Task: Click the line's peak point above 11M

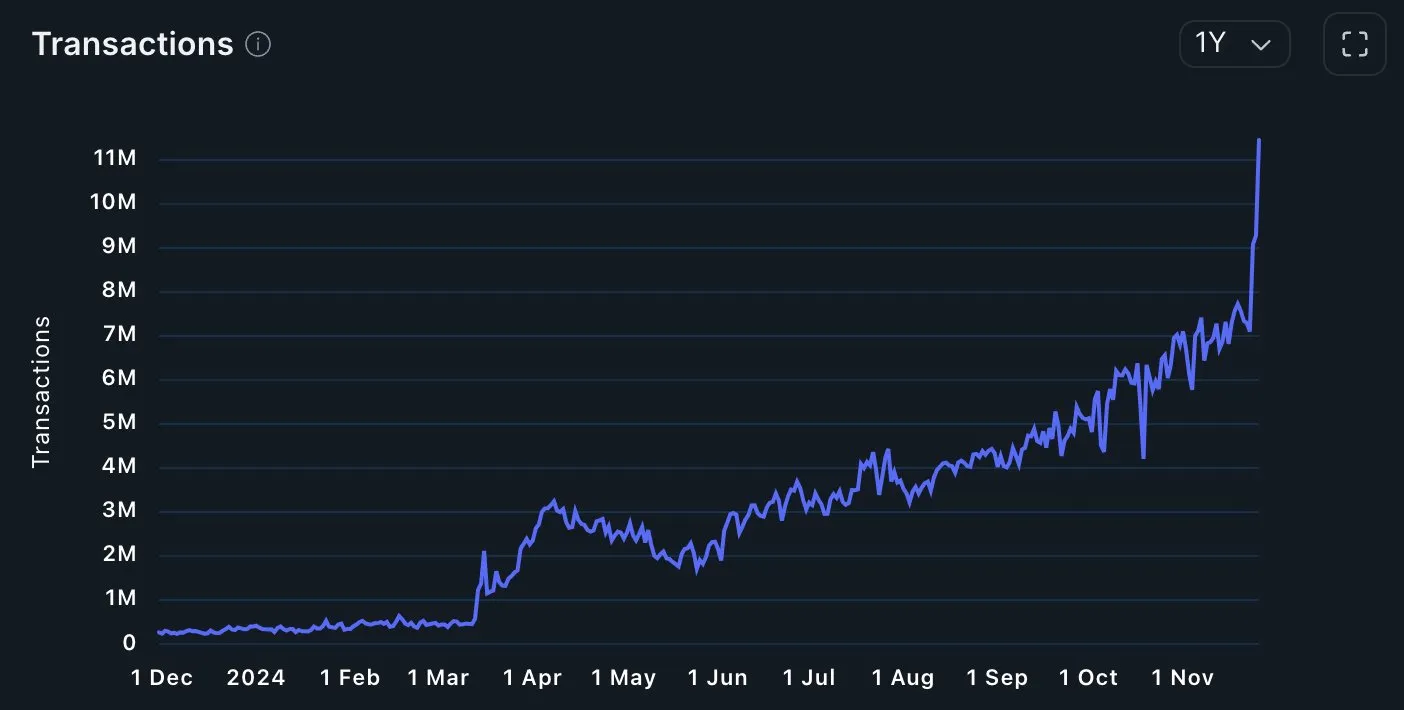Action: pyautogui.click(x=1258, y=140)
